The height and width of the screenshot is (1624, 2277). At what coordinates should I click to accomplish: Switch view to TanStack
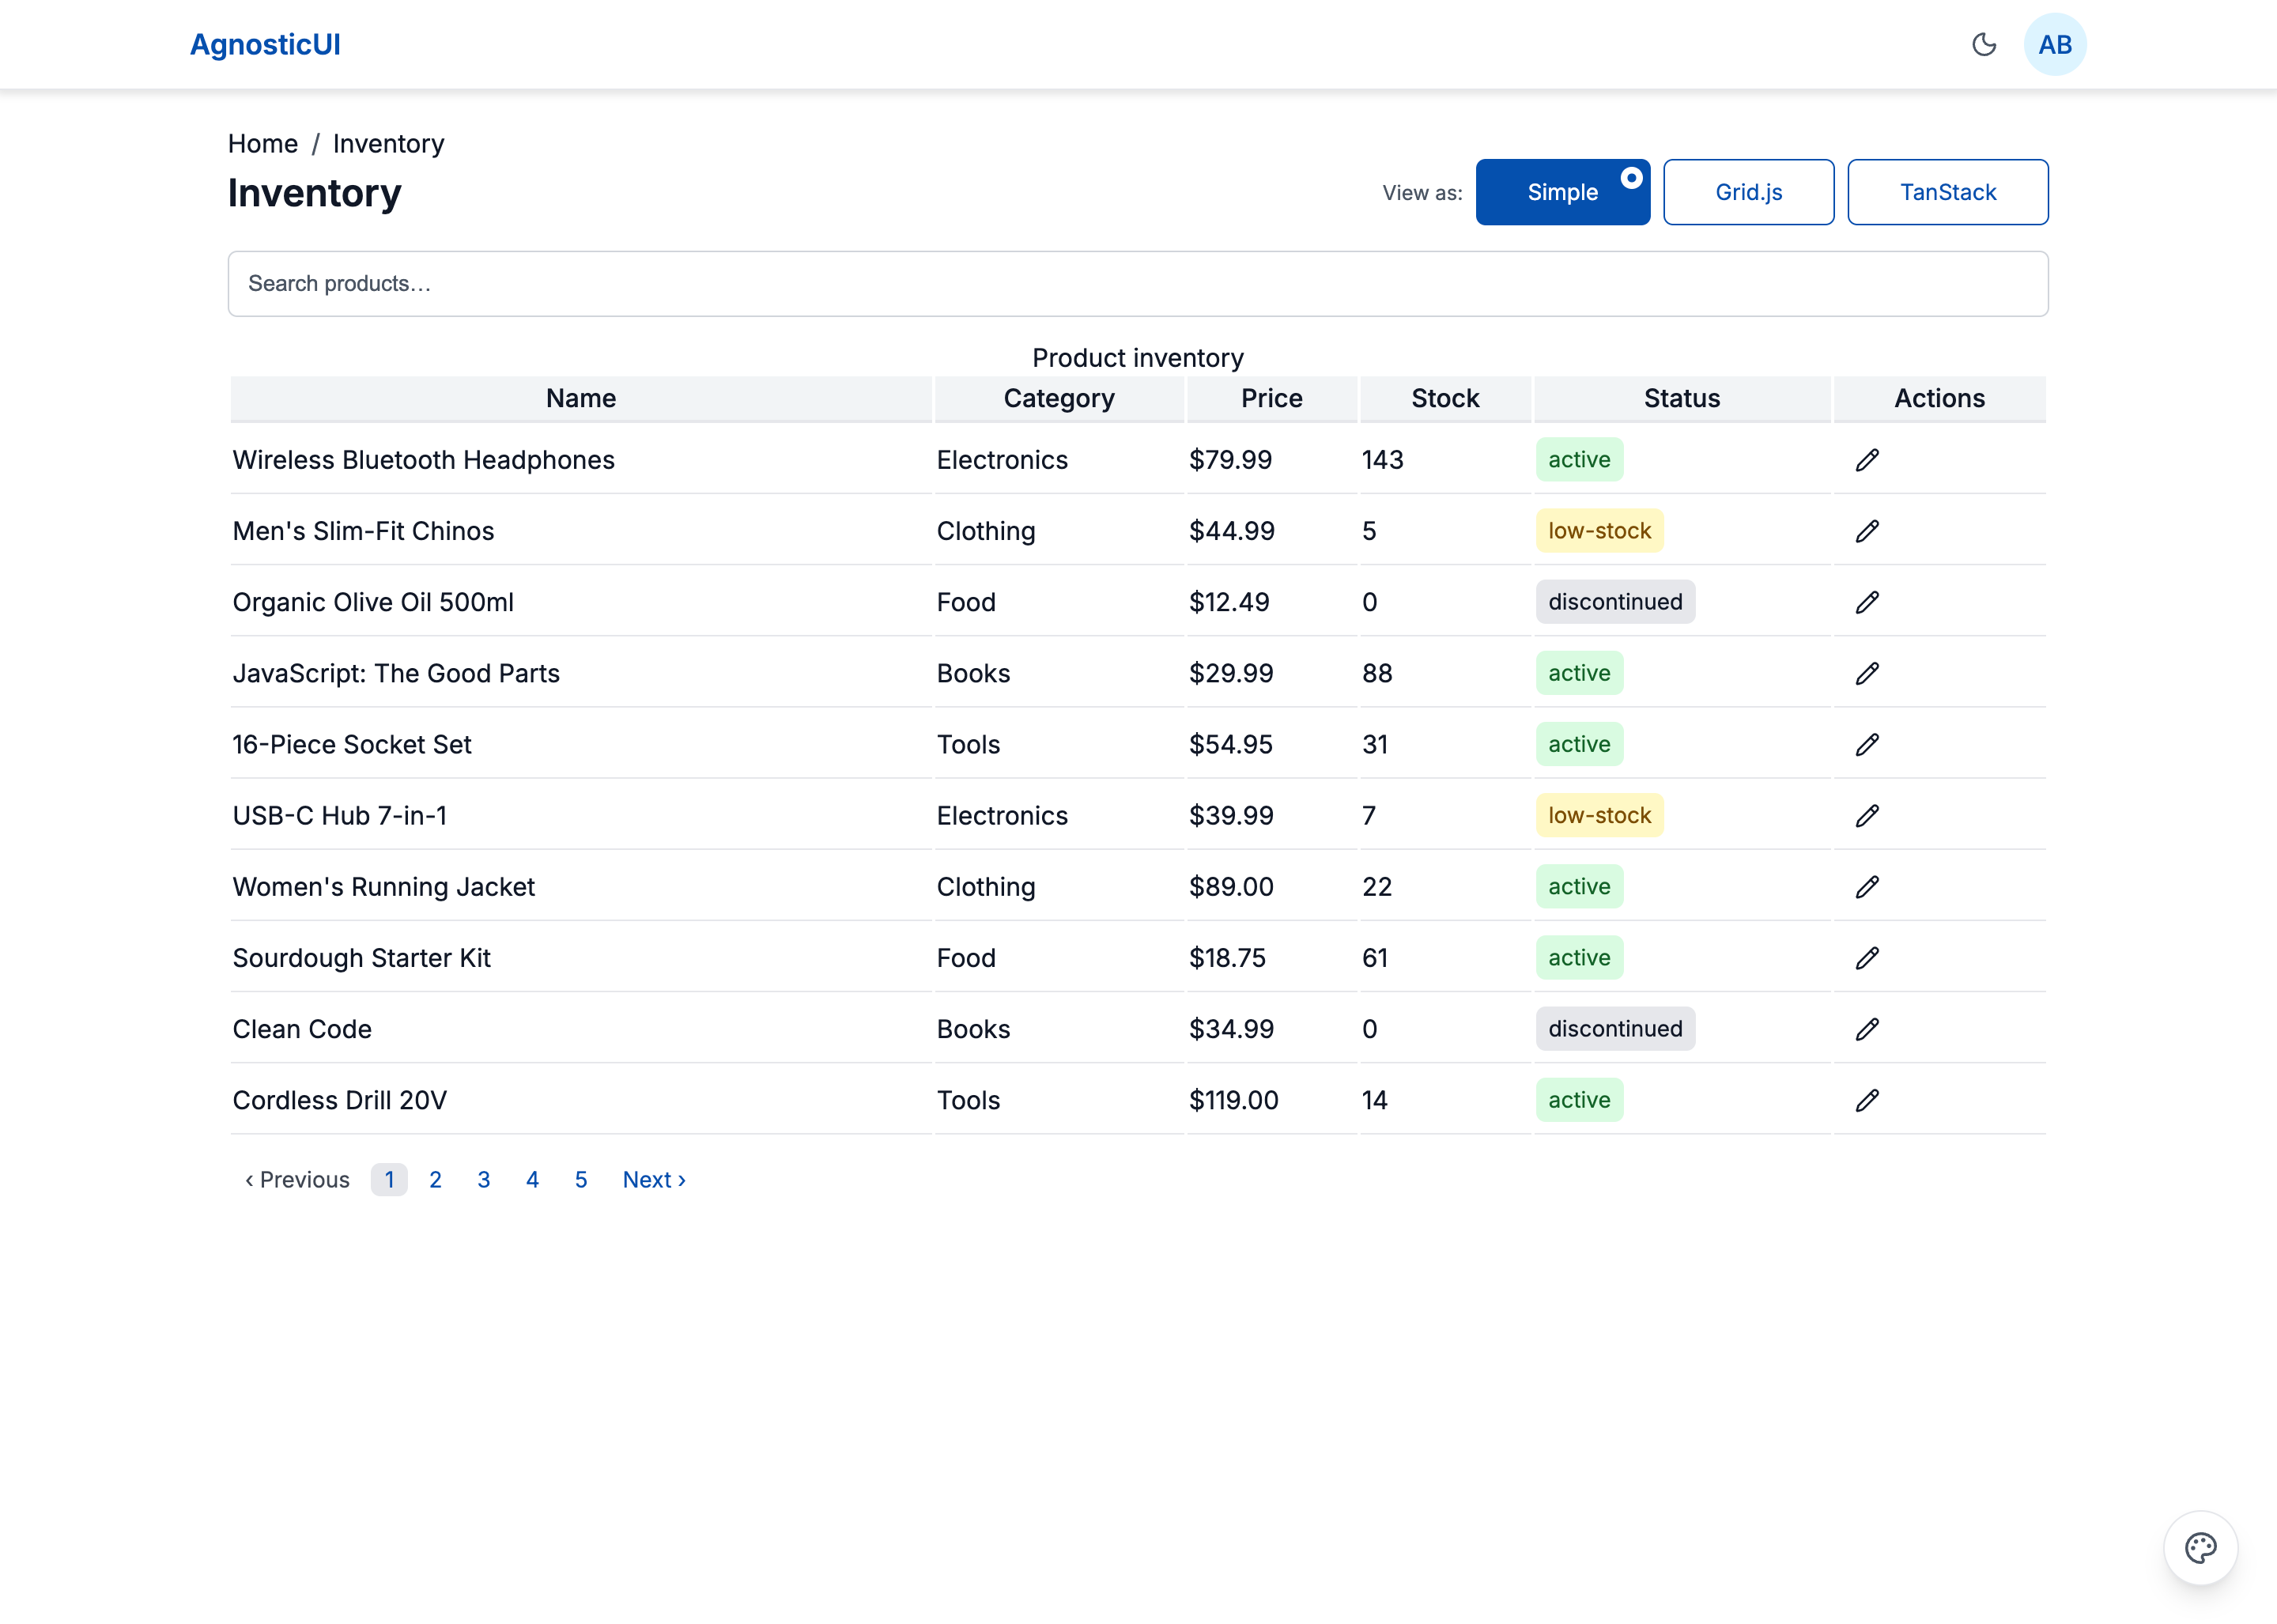1946,192
